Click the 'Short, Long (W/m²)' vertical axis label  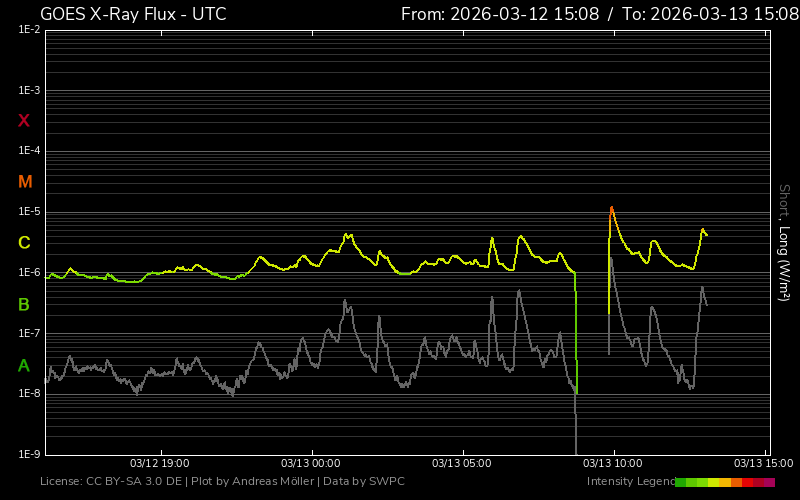784,243
